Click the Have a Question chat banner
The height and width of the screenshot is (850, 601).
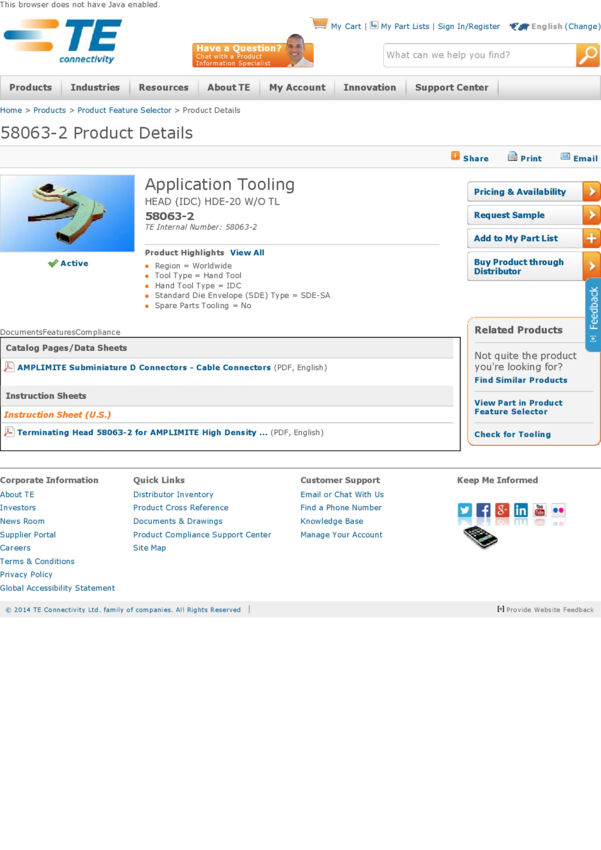253,52
